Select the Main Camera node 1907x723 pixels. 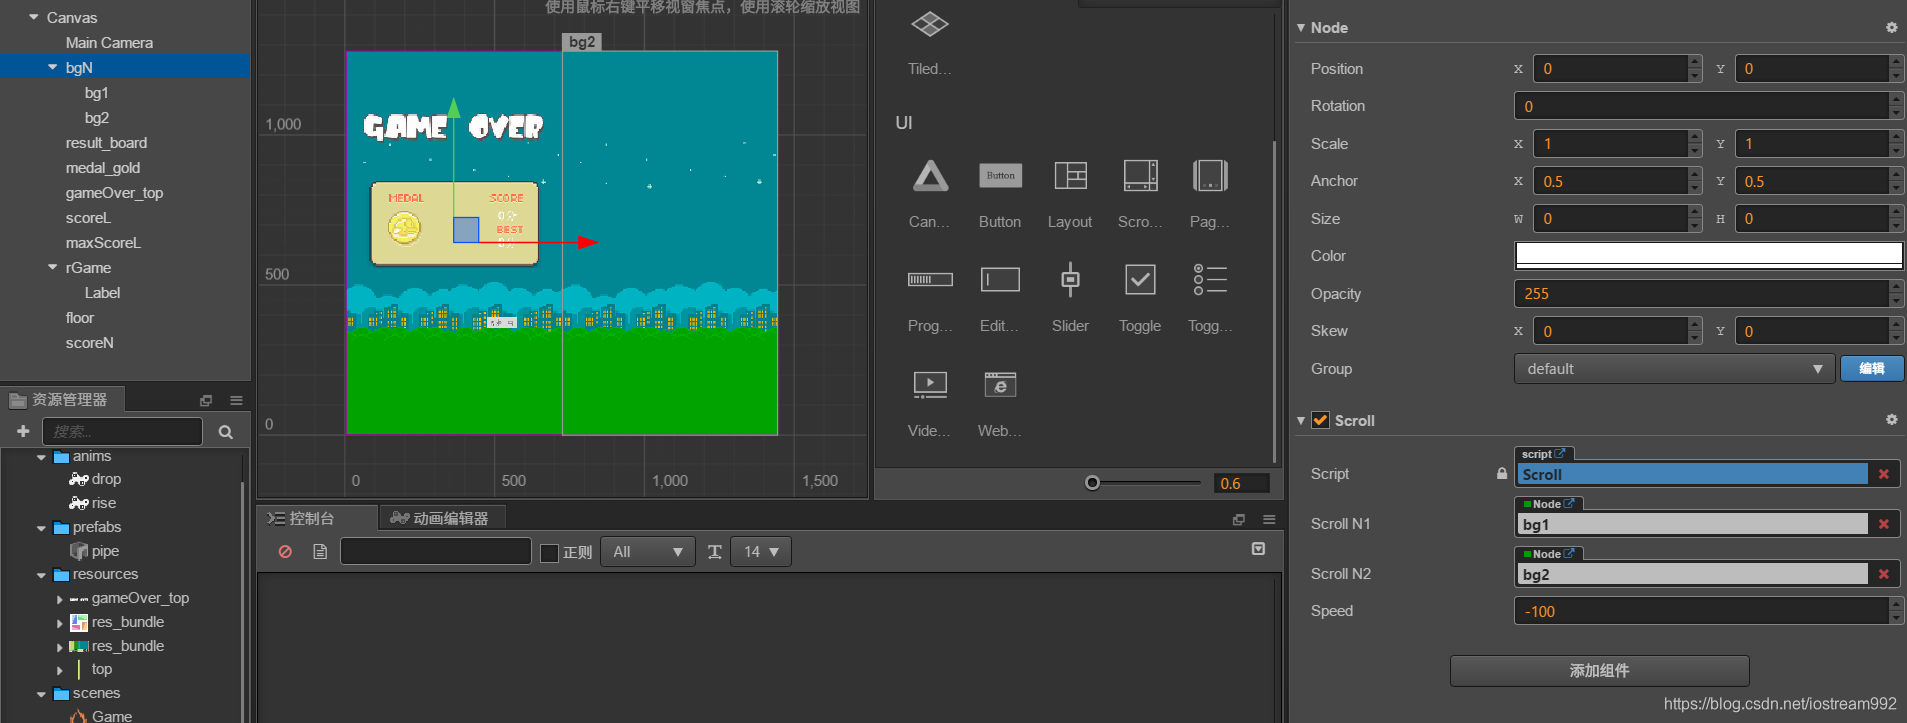109,42
